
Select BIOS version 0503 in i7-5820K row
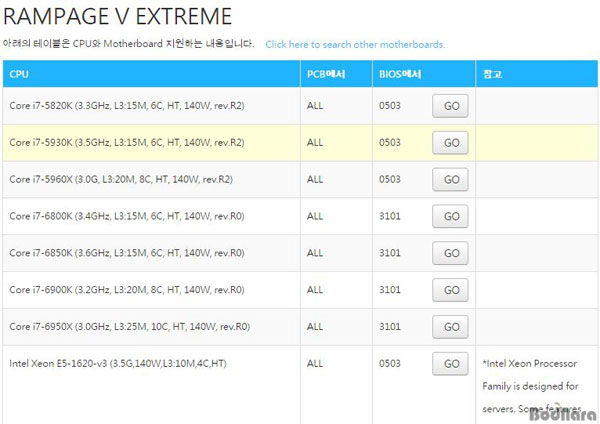click(390, 106)
